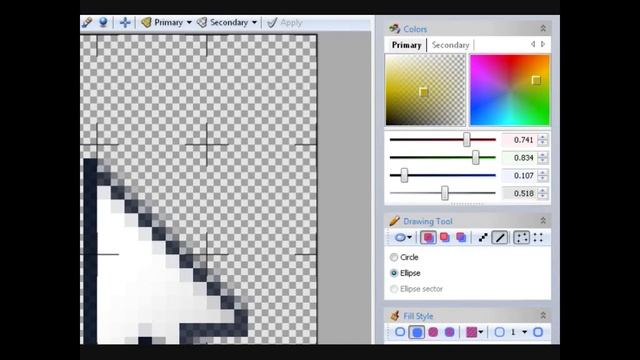Select the jagged pixel line icon
Image resolution: width=640 pixels, height=360 pixels.
(x=483, y=238)
